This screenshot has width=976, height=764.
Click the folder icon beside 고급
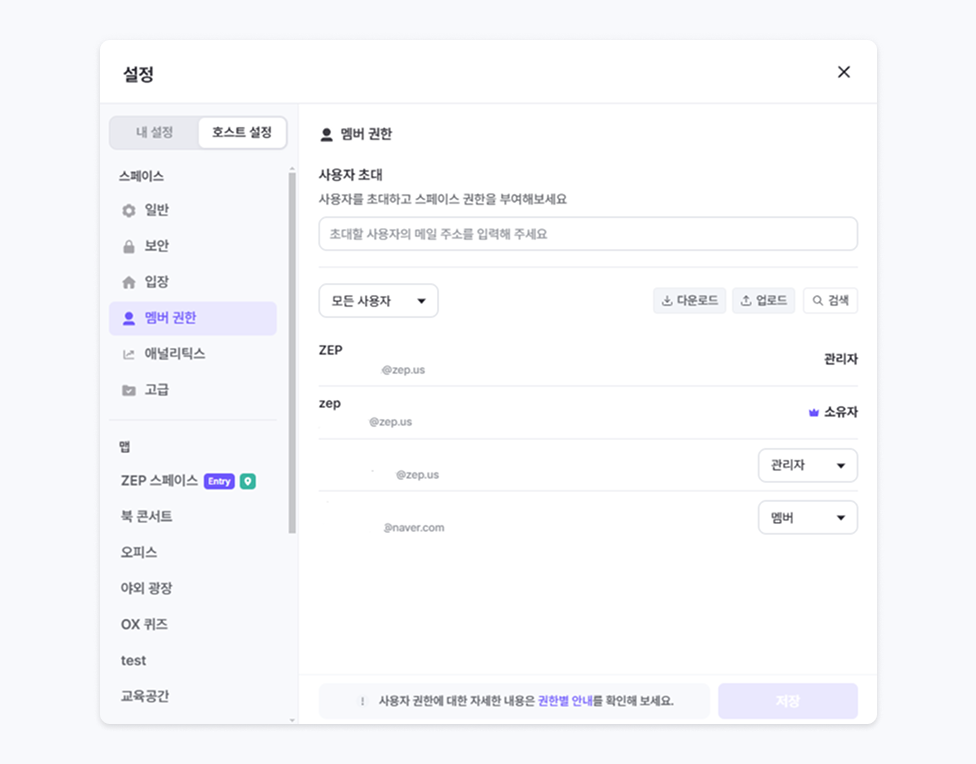click(128, 390)
